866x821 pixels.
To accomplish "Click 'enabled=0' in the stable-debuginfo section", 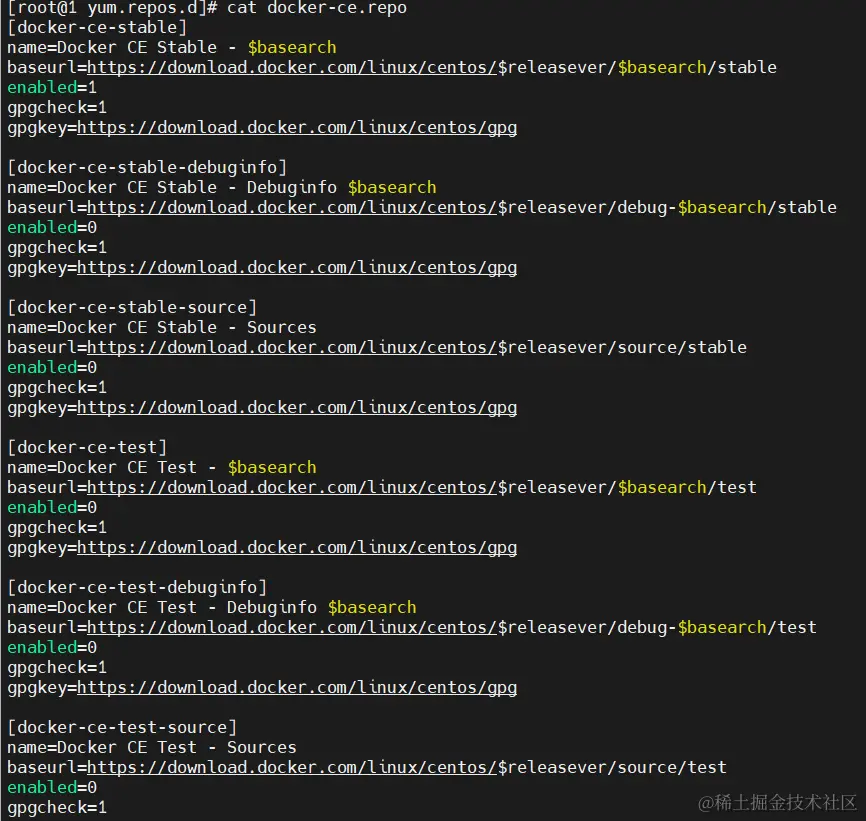I will coord(52,227).
